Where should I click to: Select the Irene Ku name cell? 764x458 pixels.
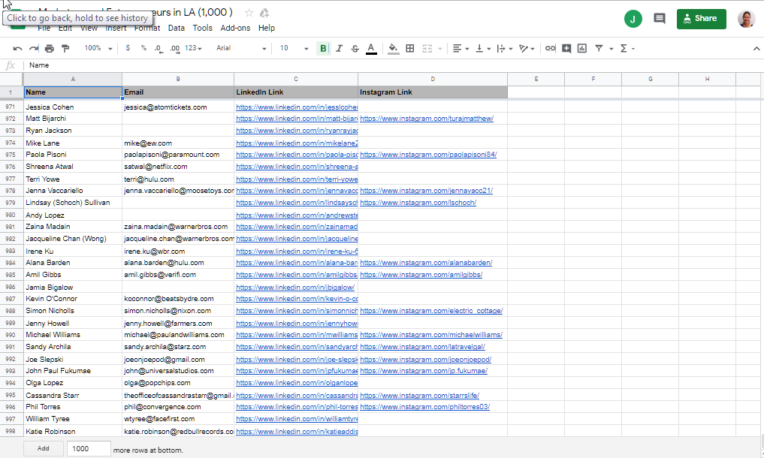tap(73, 251)
